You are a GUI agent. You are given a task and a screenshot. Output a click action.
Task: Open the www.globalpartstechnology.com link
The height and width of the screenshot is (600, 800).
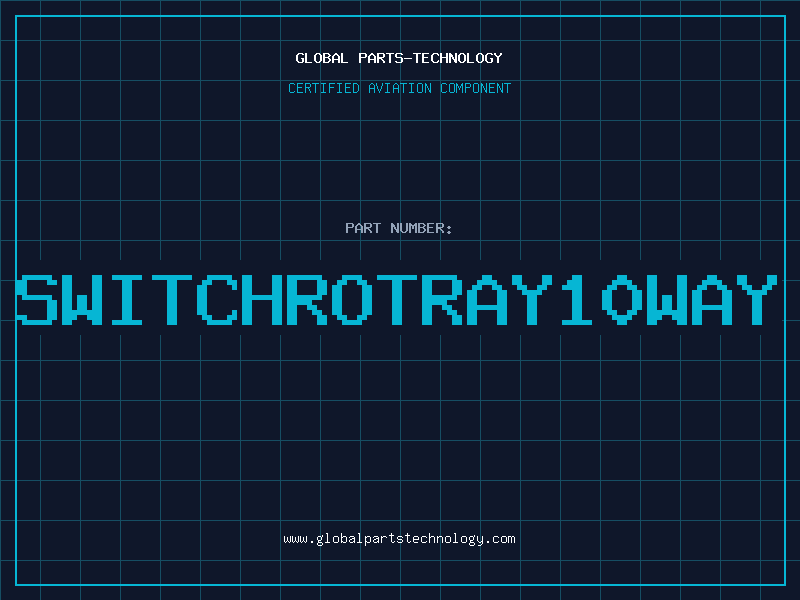(x=399, y=539)
